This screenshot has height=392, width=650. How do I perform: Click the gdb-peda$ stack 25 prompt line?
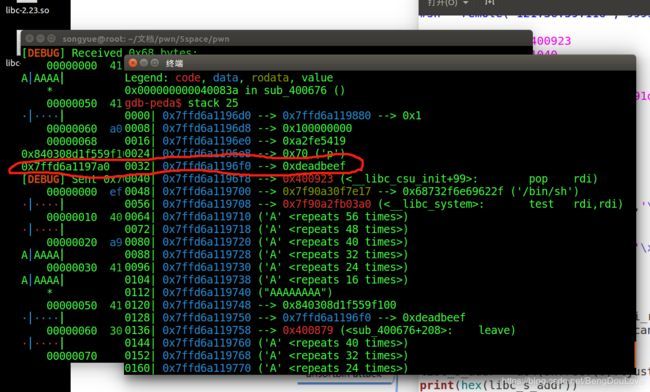point(181,103)
